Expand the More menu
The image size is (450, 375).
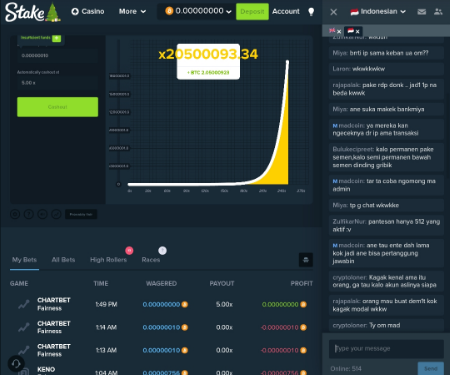click(132, 12)
